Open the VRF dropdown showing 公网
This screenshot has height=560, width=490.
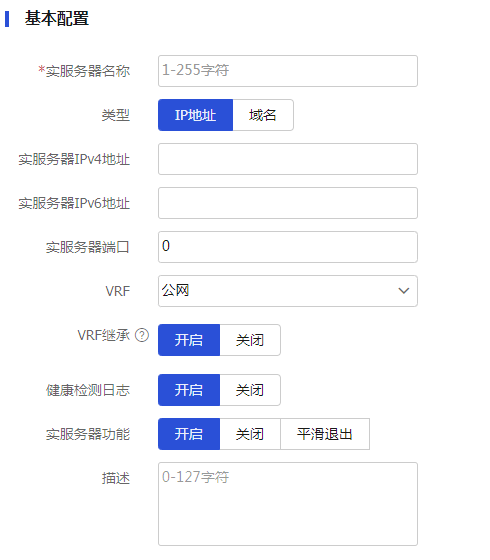pyautogui.click(x=288, y=291)
